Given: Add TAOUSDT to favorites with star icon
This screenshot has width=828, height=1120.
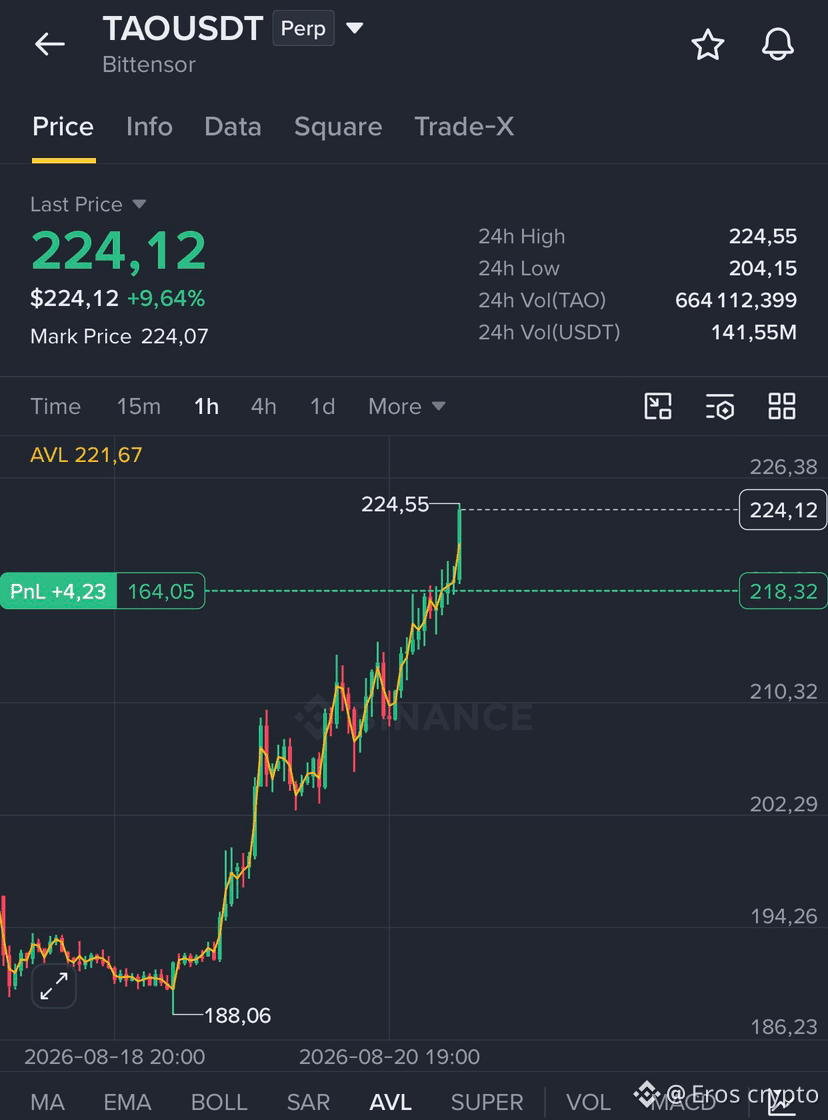Looking at the screenshot, I should click(707, 45).
